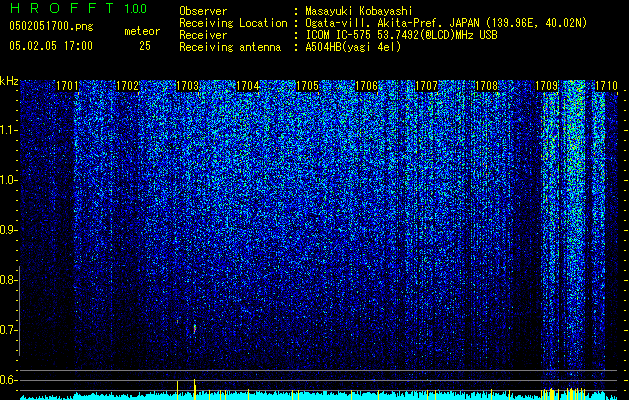629x400 pixels.
Task: Click the 1705 time marker
Action: pos(307,86)
